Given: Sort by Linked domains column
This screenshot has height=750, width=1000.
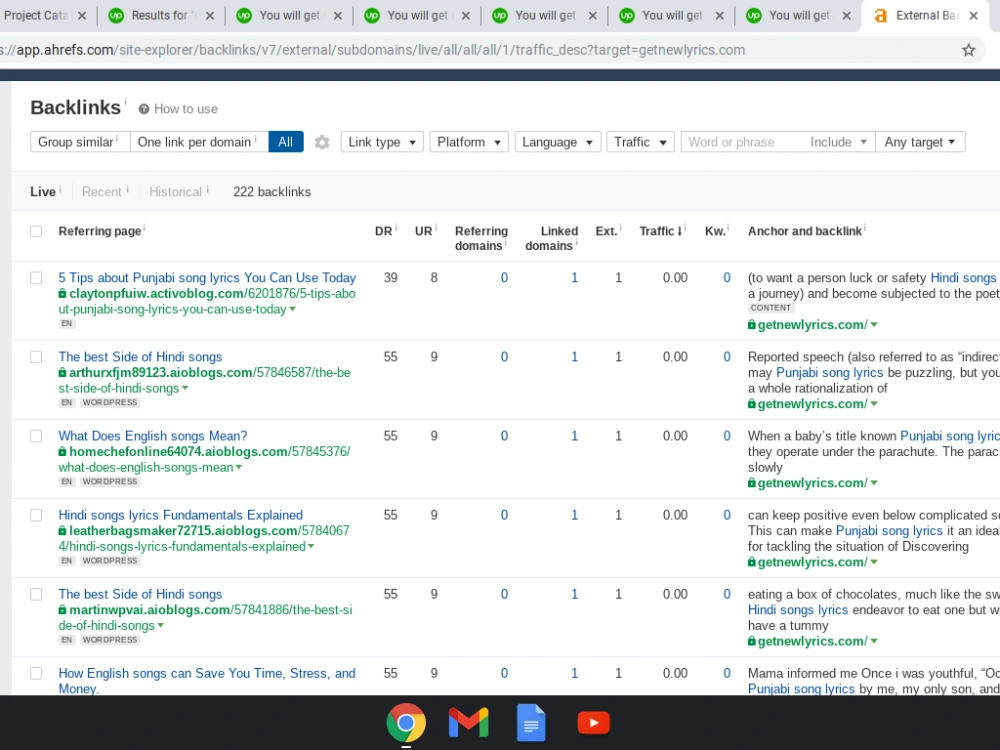Looking at the screenshot, I should click(552, 238).
